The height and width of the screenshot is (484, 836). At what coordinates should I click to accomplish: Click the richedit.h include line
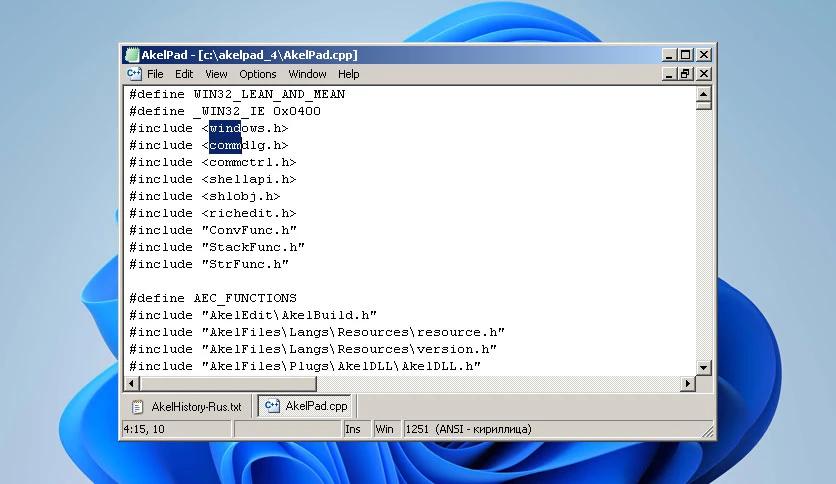[213, 214]
